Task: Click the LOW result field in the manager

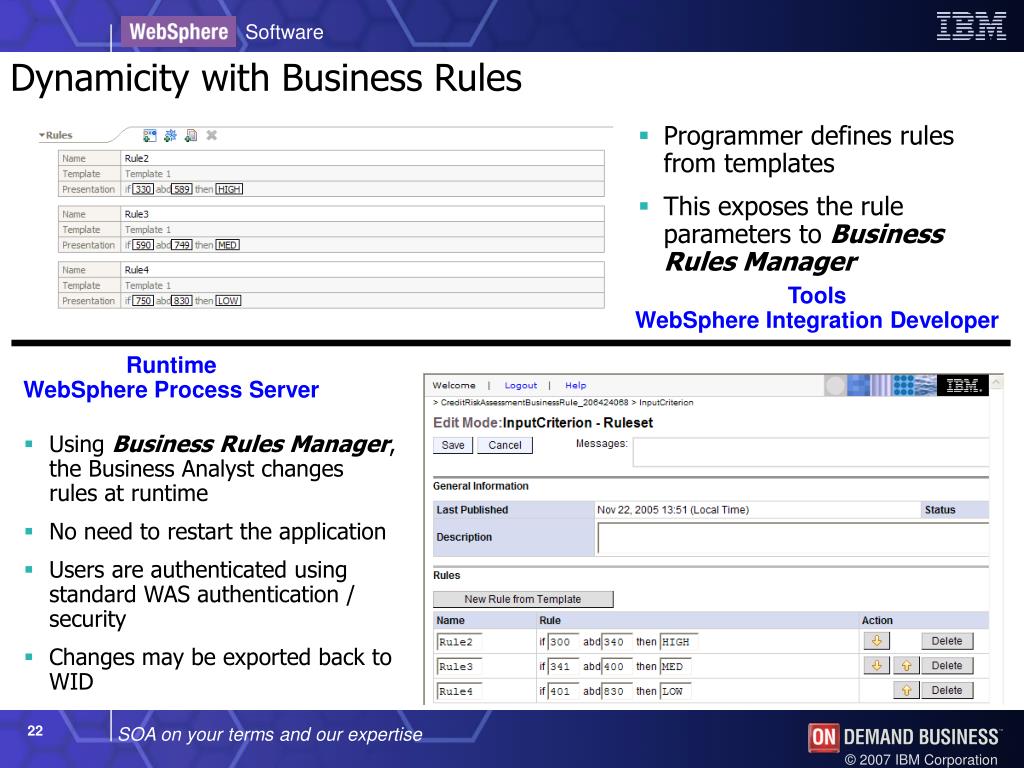Action: (675, 692)
